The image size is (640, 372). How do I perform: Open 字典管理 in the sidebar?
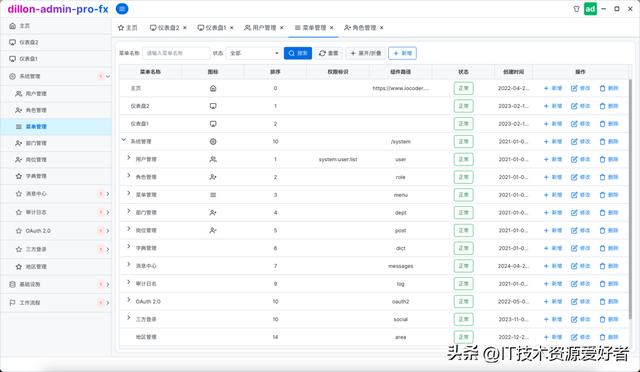pyautogui.click(x=56, y=176)
